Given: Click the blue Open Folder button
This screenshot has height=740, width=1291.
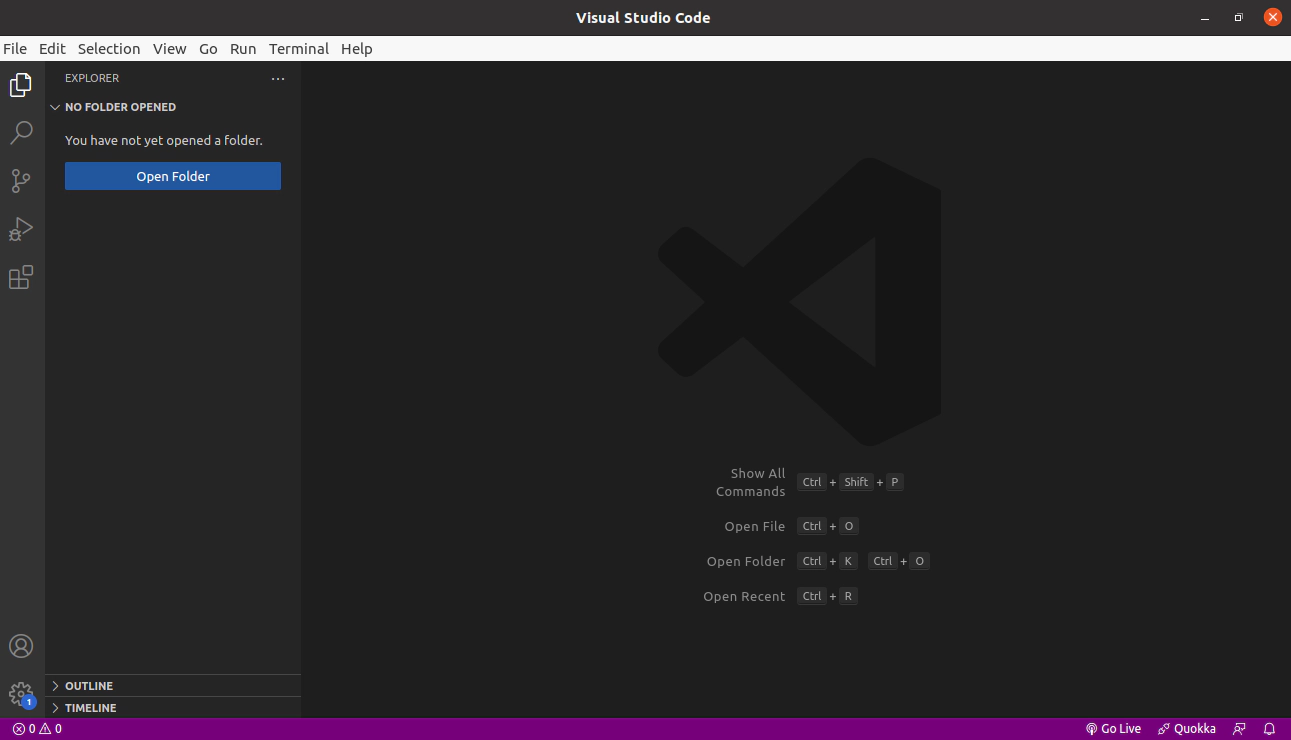Looking at the screenshot, I should pyautogui.click(x=173, y=176).
